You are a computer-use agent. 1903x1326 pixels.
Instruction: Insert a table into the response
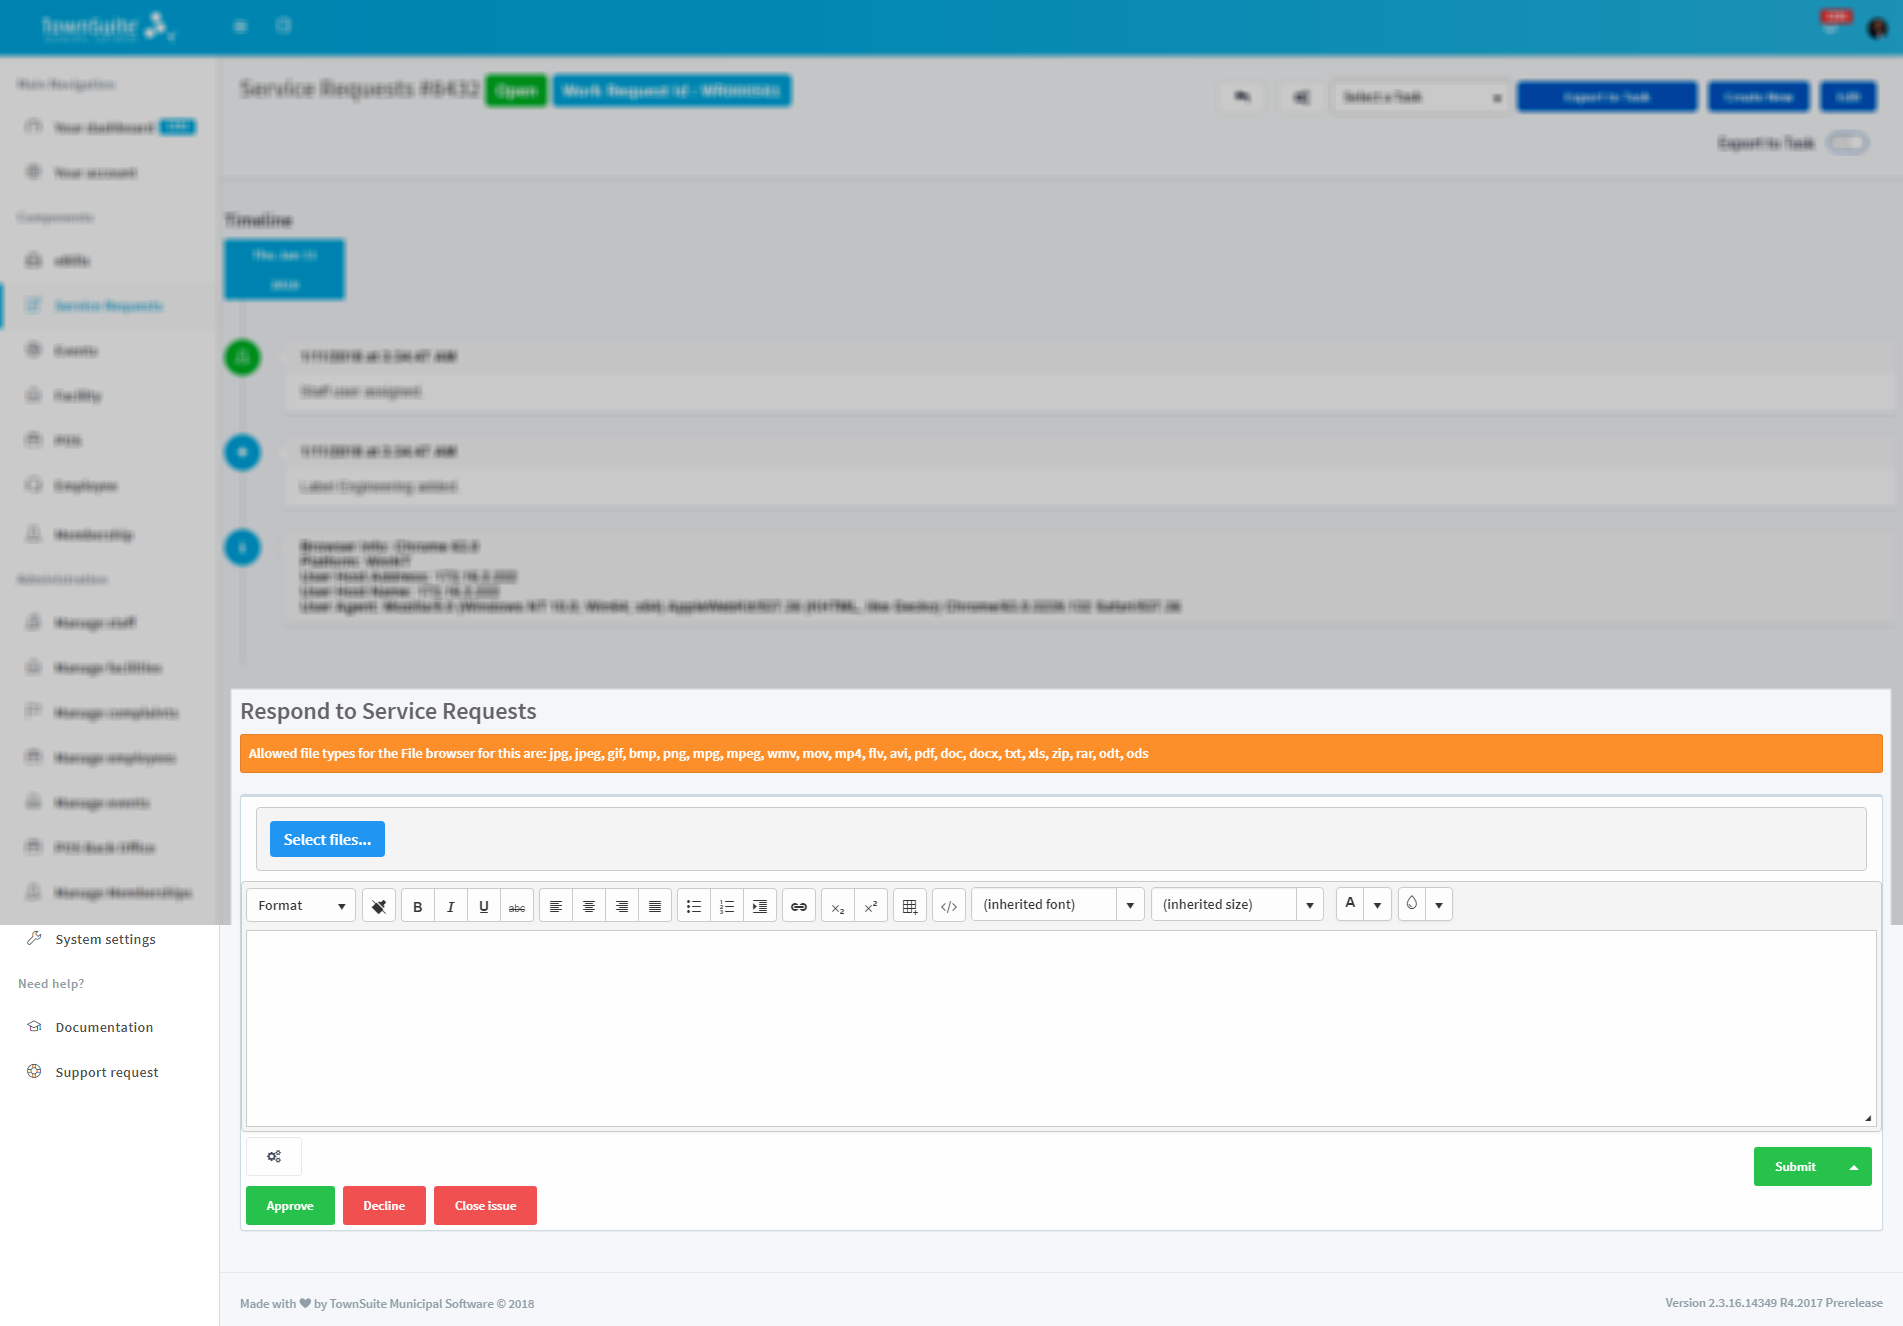pyautogui.click(x=910, y=904)
